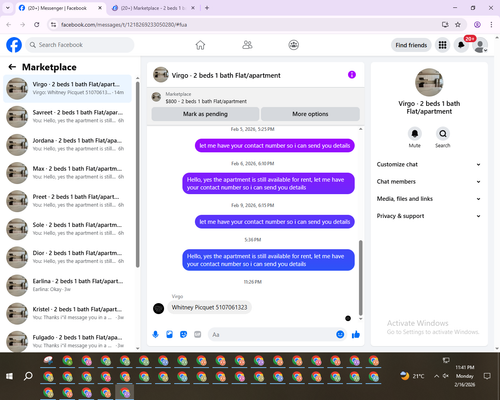Open Chrome three-dot menu

[491, 24]
